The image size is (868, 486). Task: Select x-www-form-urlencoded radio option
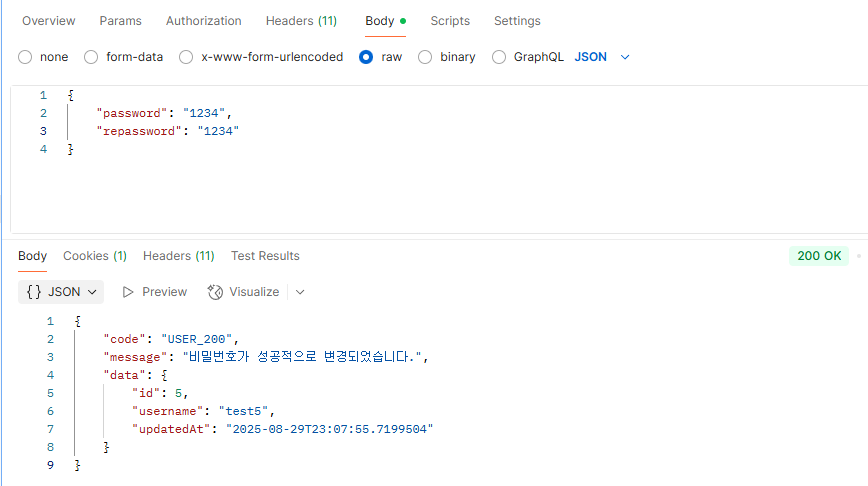pyautogui.click(x=186, y=57)
